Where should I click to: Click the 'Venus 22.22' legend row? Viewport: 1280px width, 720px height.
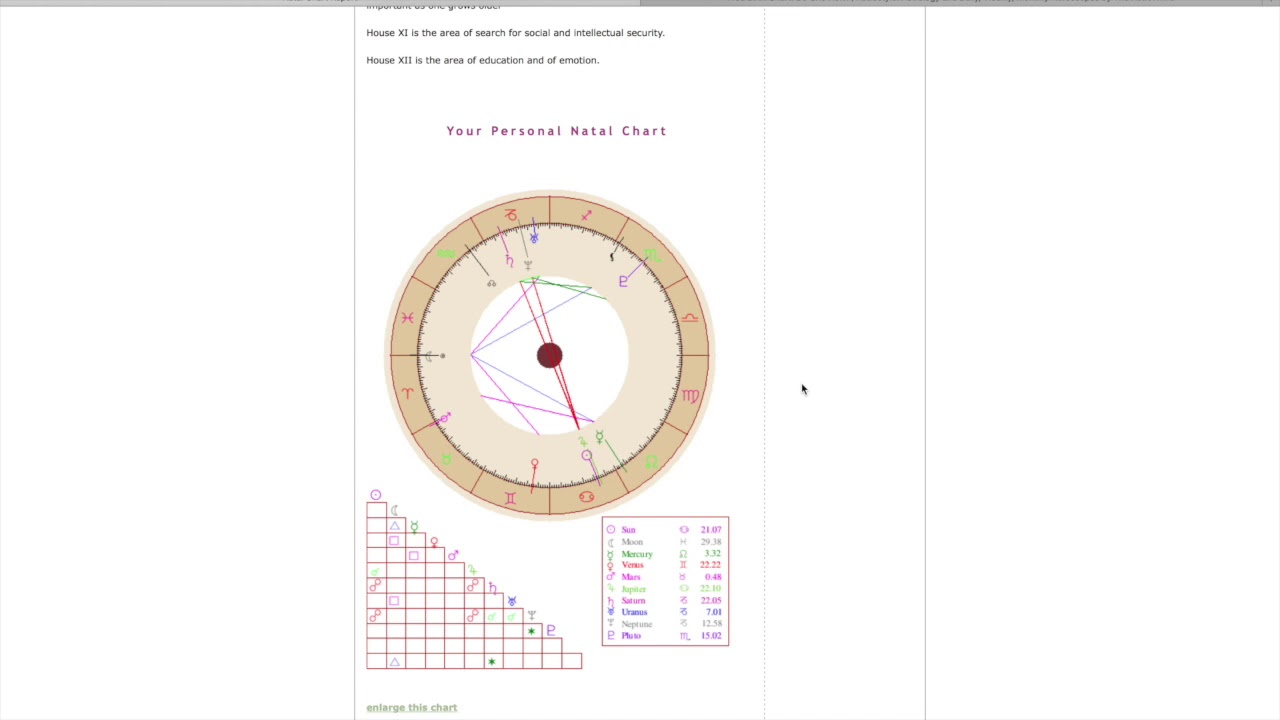click(x=665, y=565)
